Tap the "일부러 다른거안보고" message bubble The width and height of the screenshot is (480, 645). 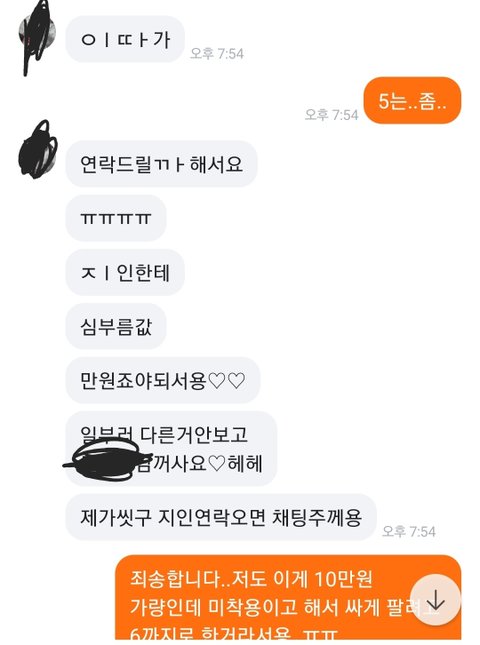(172, 449)
